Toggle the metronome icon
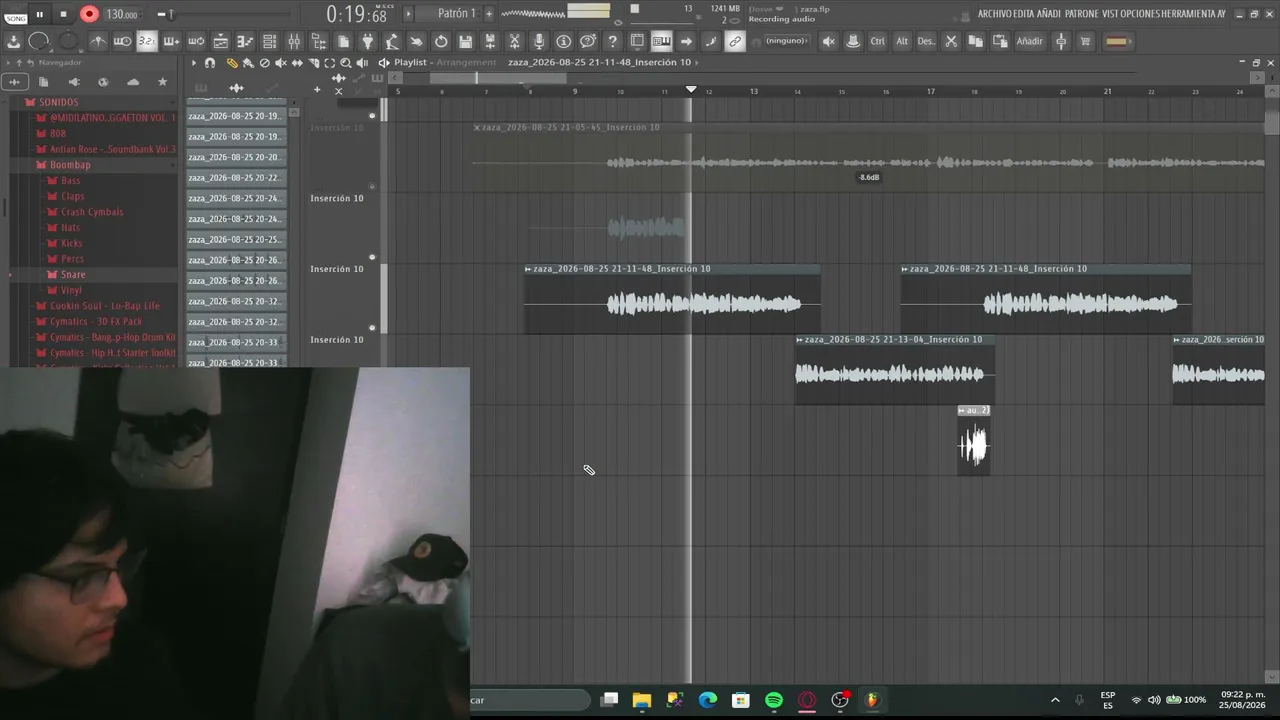 [98, 41]
